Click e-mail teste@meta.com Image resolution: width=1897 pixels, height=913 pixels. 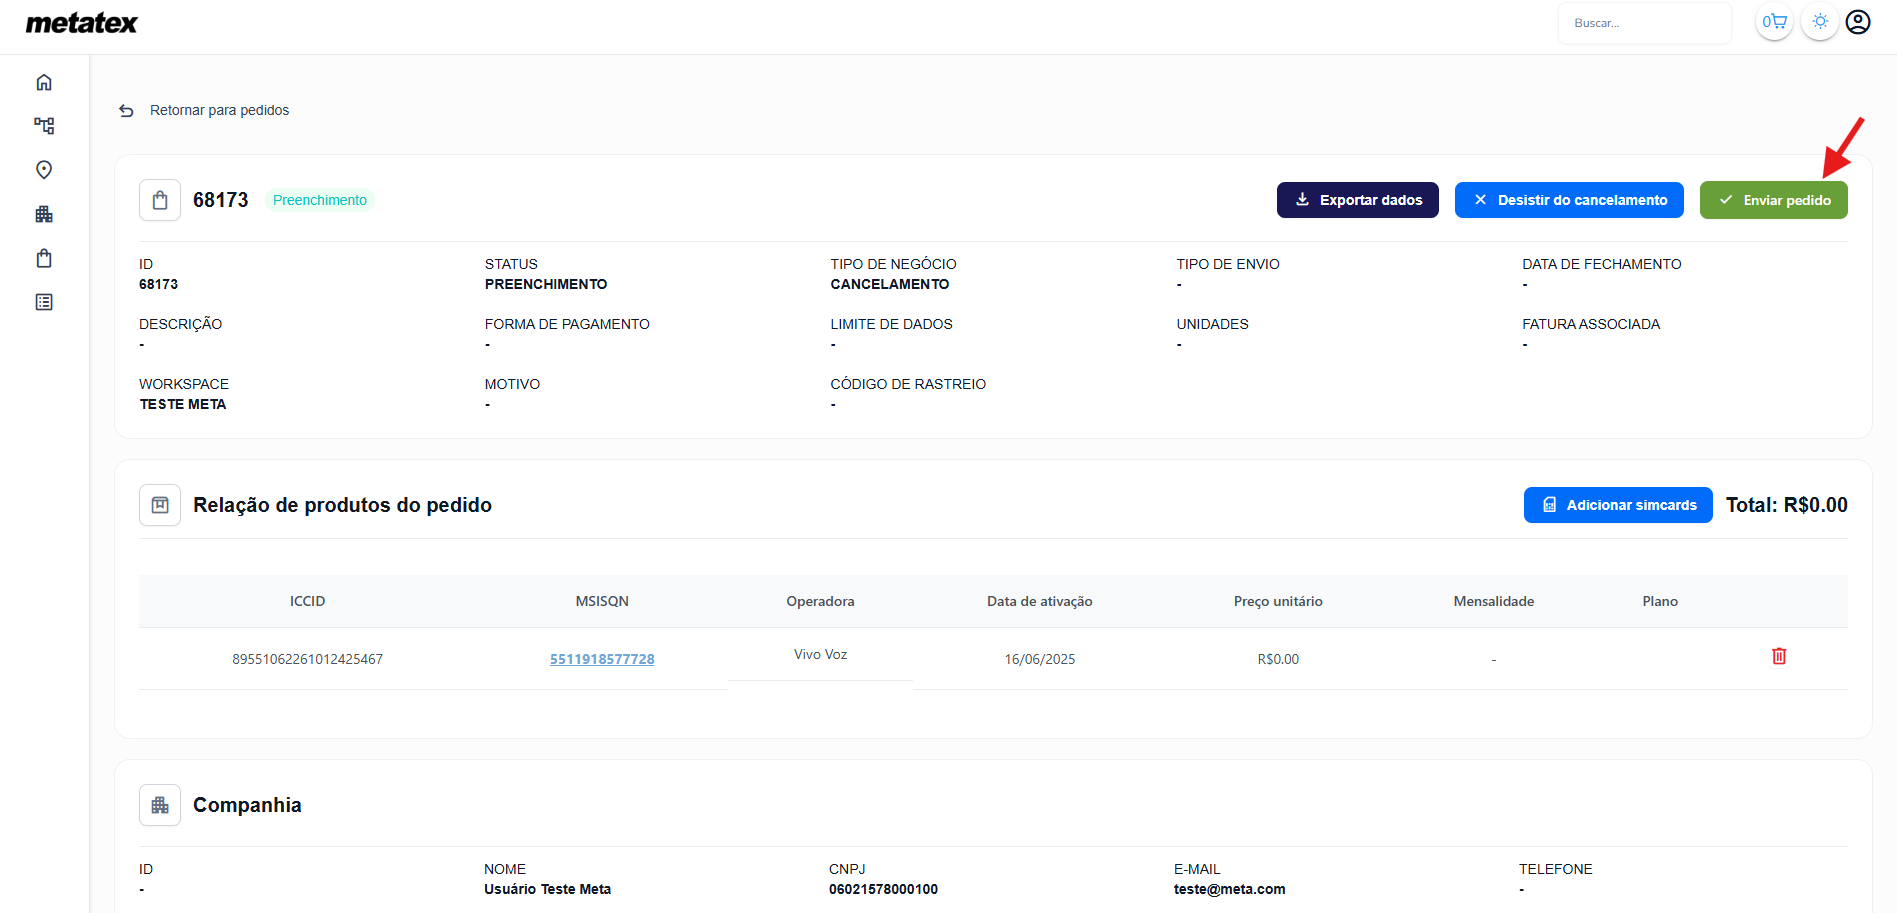click(x=1229, y=889)
